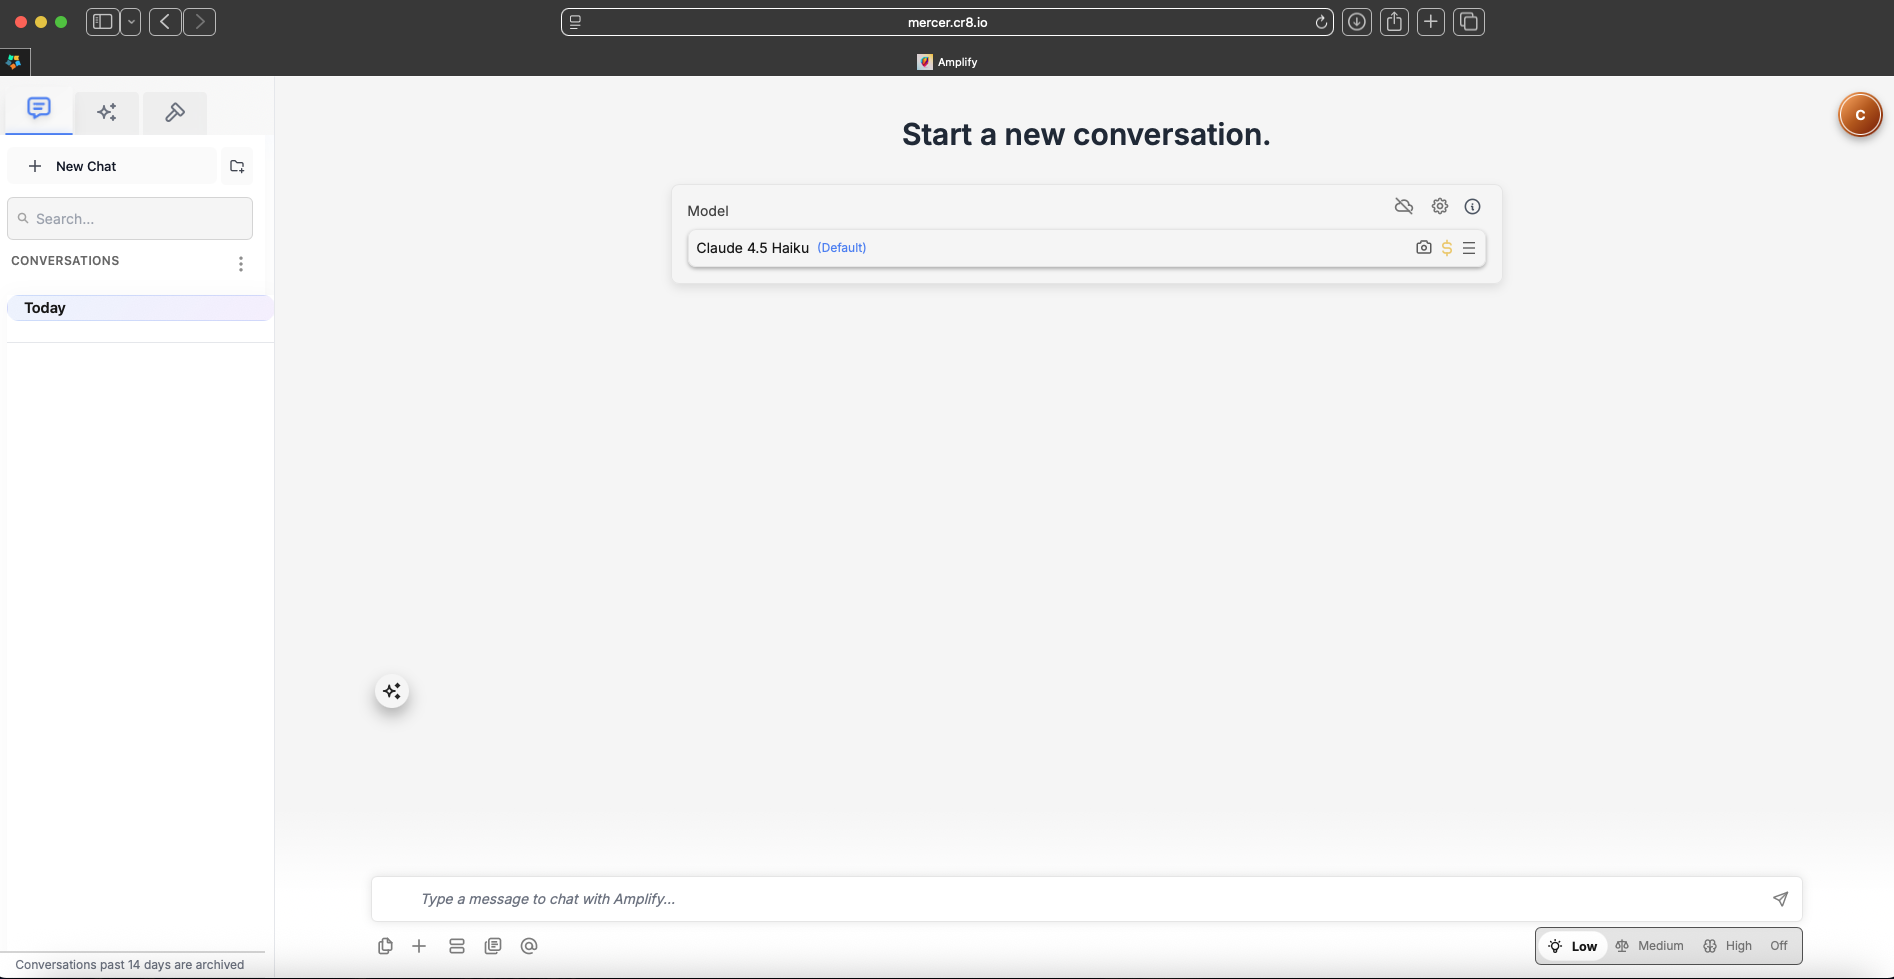Click the pinned tab colorful icon
Viewport: 1894px width, 979px height.
pos(14,62)
